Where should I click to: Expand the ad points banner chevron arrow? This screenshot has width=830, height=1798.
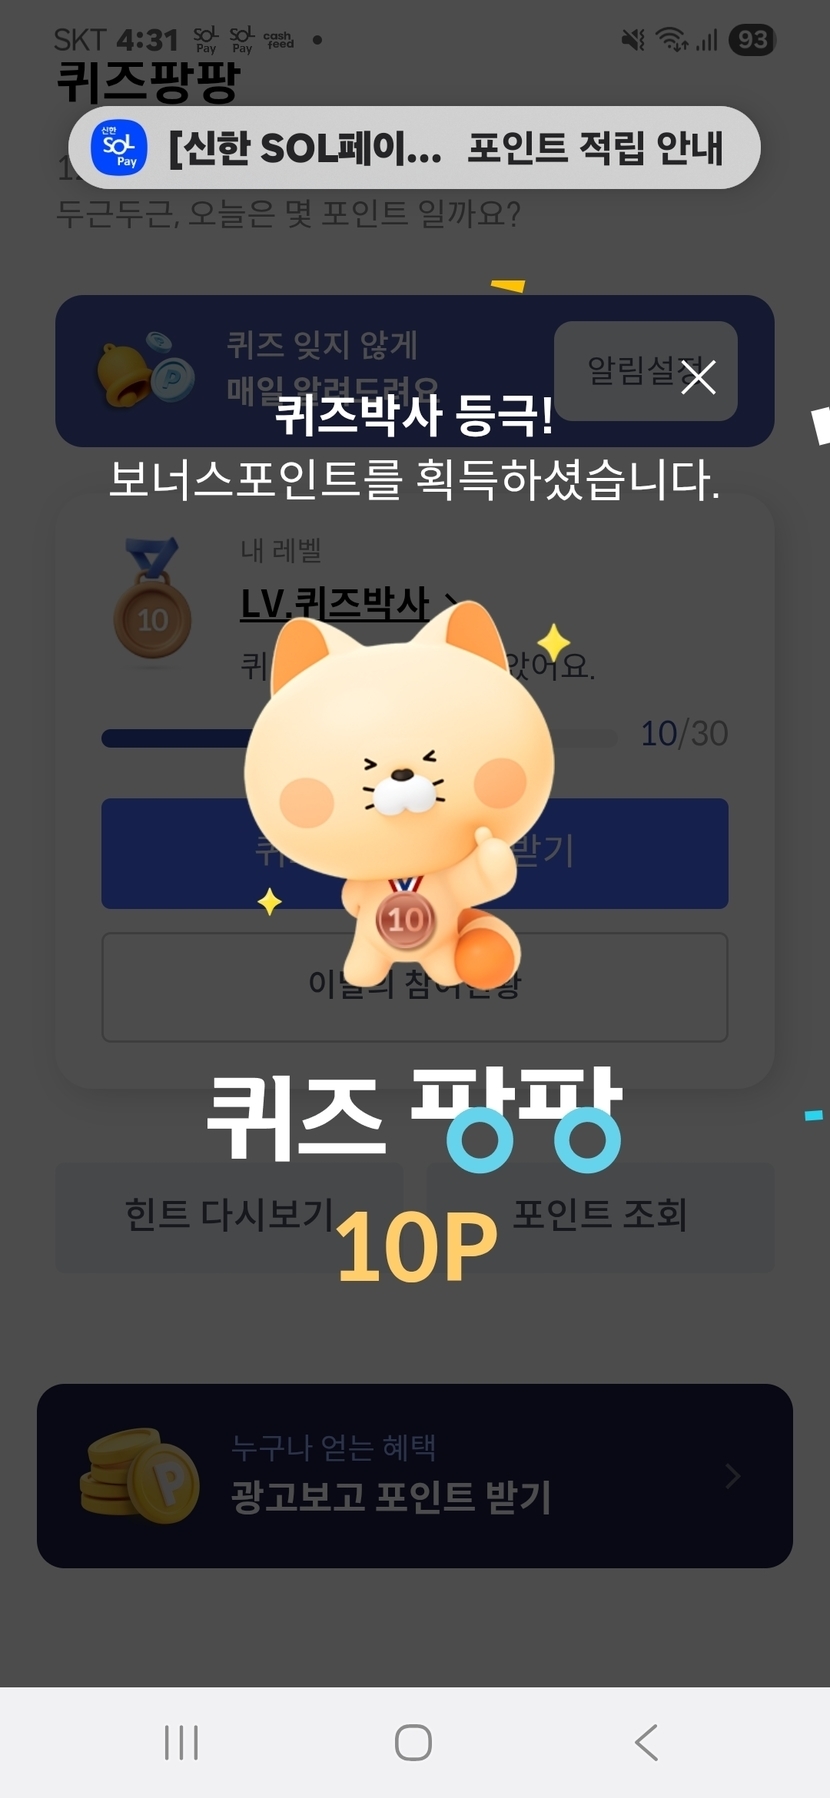733,1476
